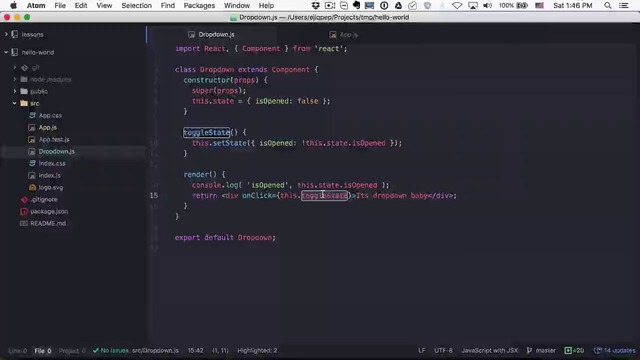Click the .gitignore git file icon

click(x=24, y=200)
